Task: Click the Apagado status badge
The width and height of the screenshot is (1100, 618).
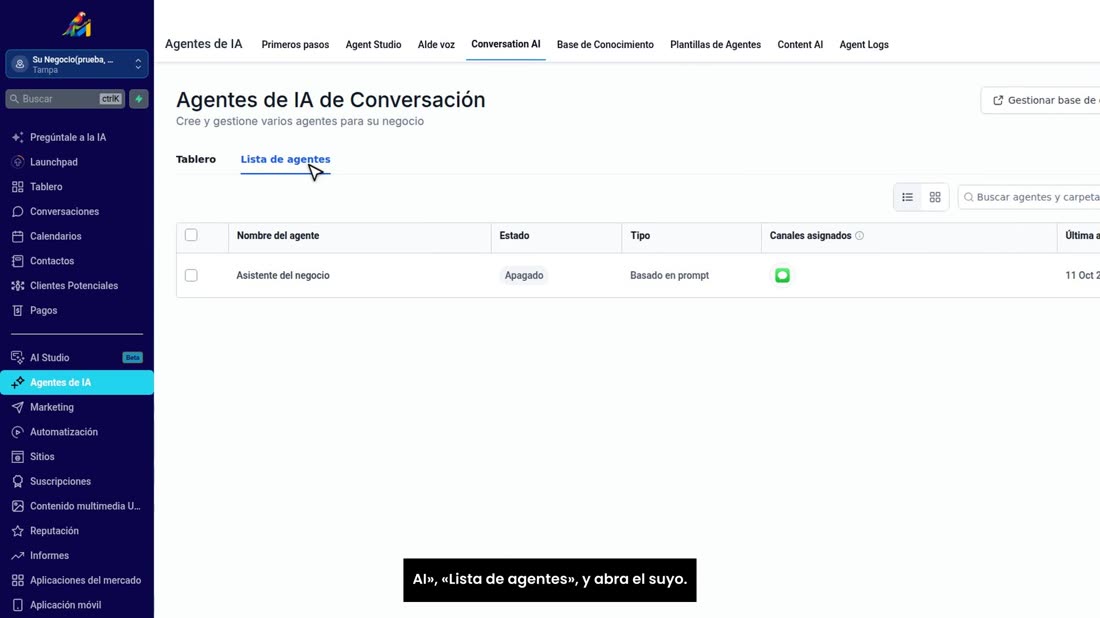Action: coord(524,275)
